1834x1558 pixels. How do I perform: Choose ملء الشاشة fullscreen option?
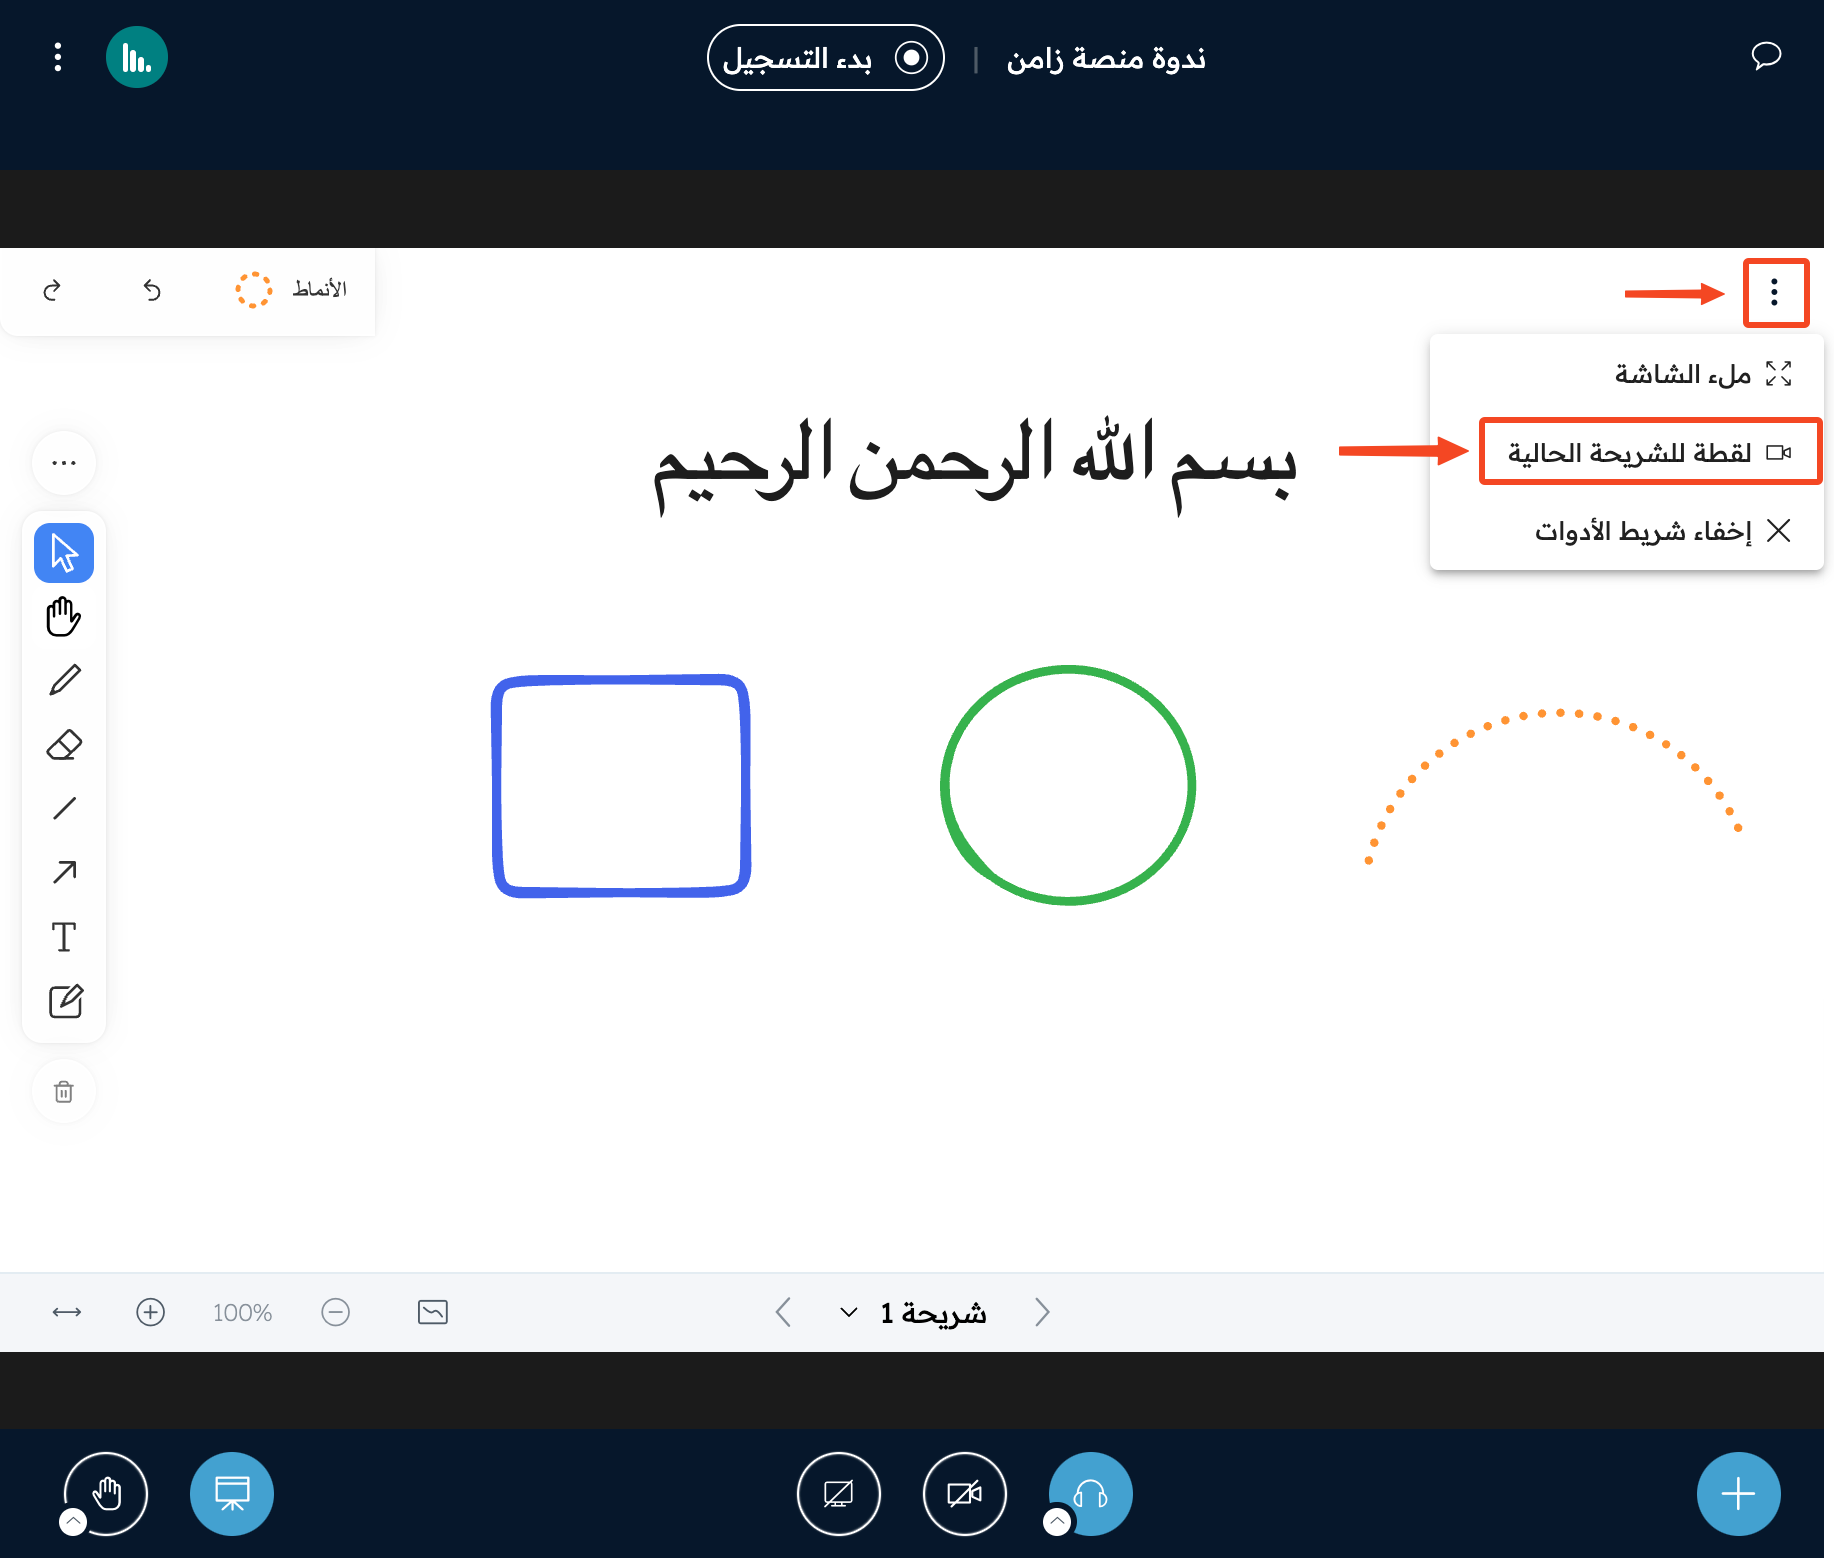[1702, 374]
